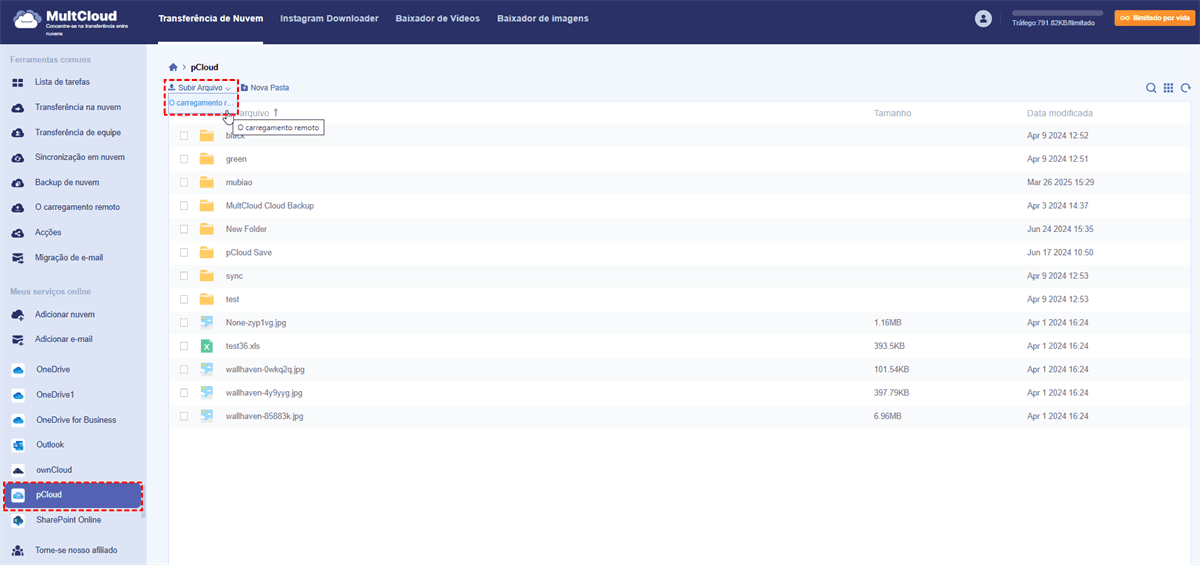Click the search magnifier icon
Screen dimensions: 1200x565
(x=1151, y=88)
